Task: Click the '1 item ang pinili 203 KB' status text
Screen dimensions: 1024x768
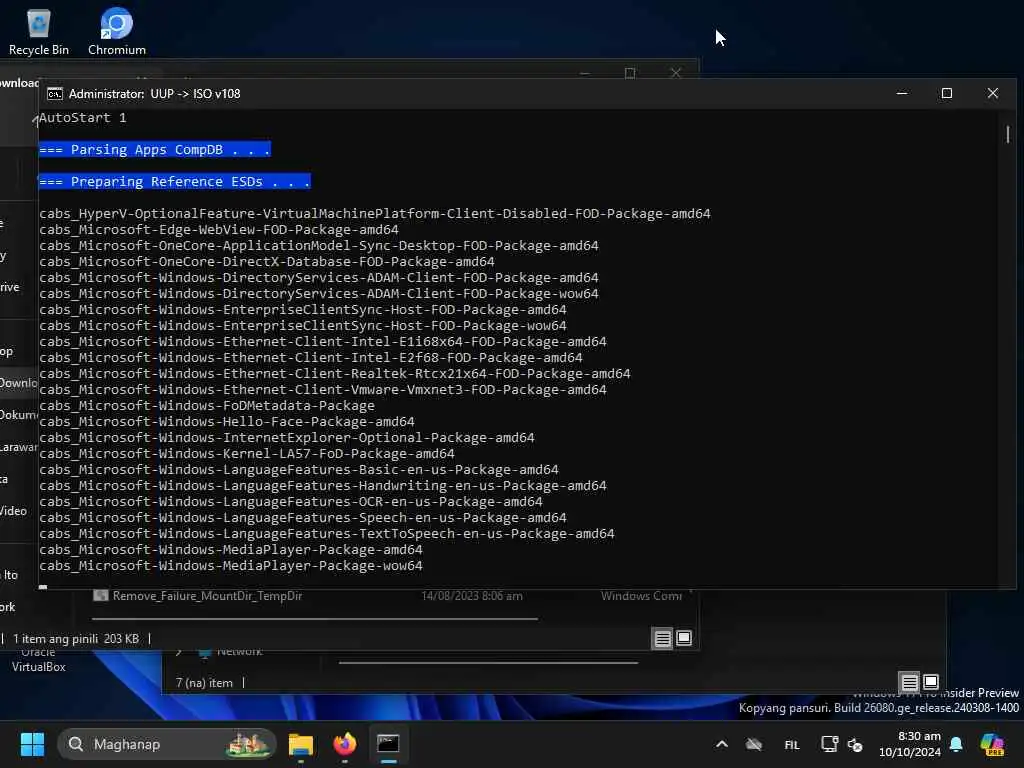Action: [x=76, y=639]
